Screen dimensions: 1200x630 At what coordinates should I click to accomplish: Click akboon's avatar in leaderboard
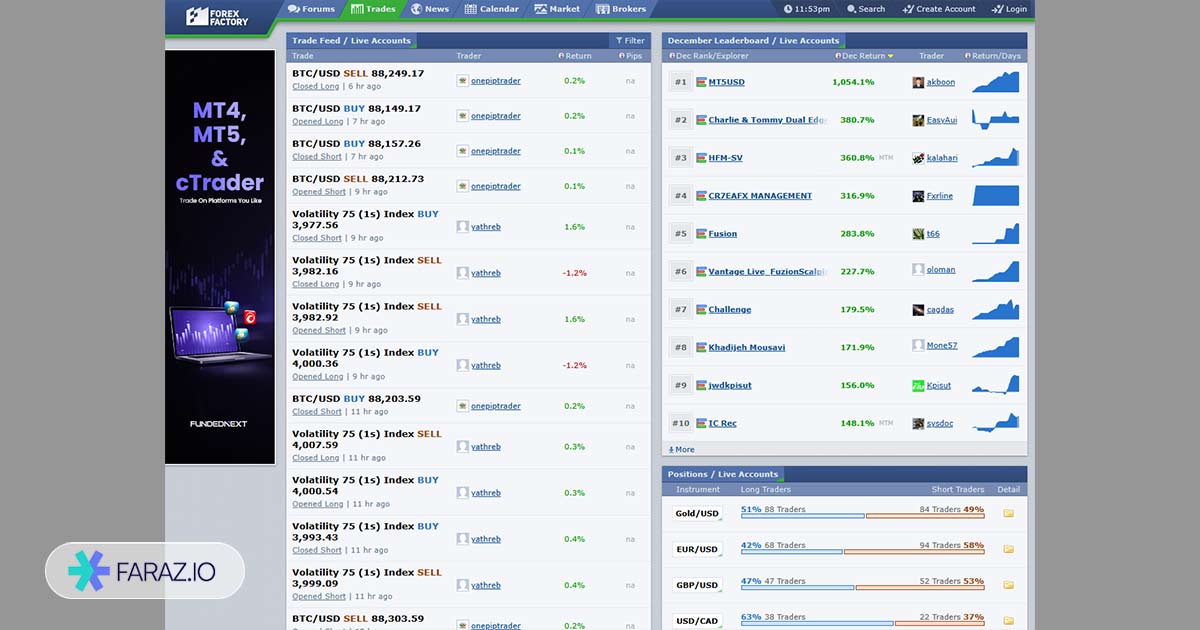[x=918, y=82]
